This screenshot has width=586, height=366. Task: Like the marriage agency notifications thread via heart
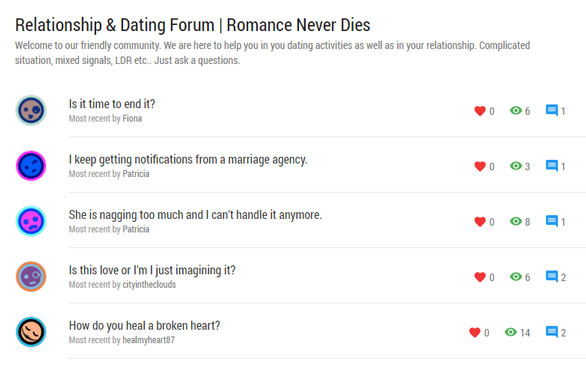480,166
